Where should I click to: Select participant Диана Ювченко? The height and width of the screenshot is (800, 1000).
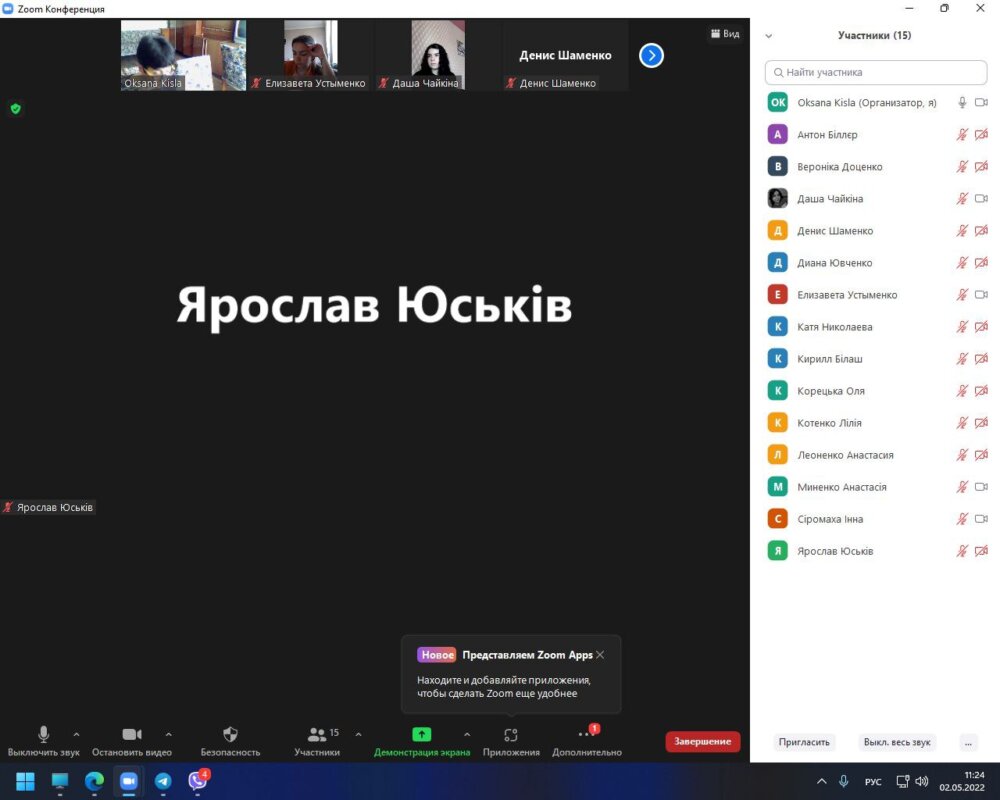[877, 262]
